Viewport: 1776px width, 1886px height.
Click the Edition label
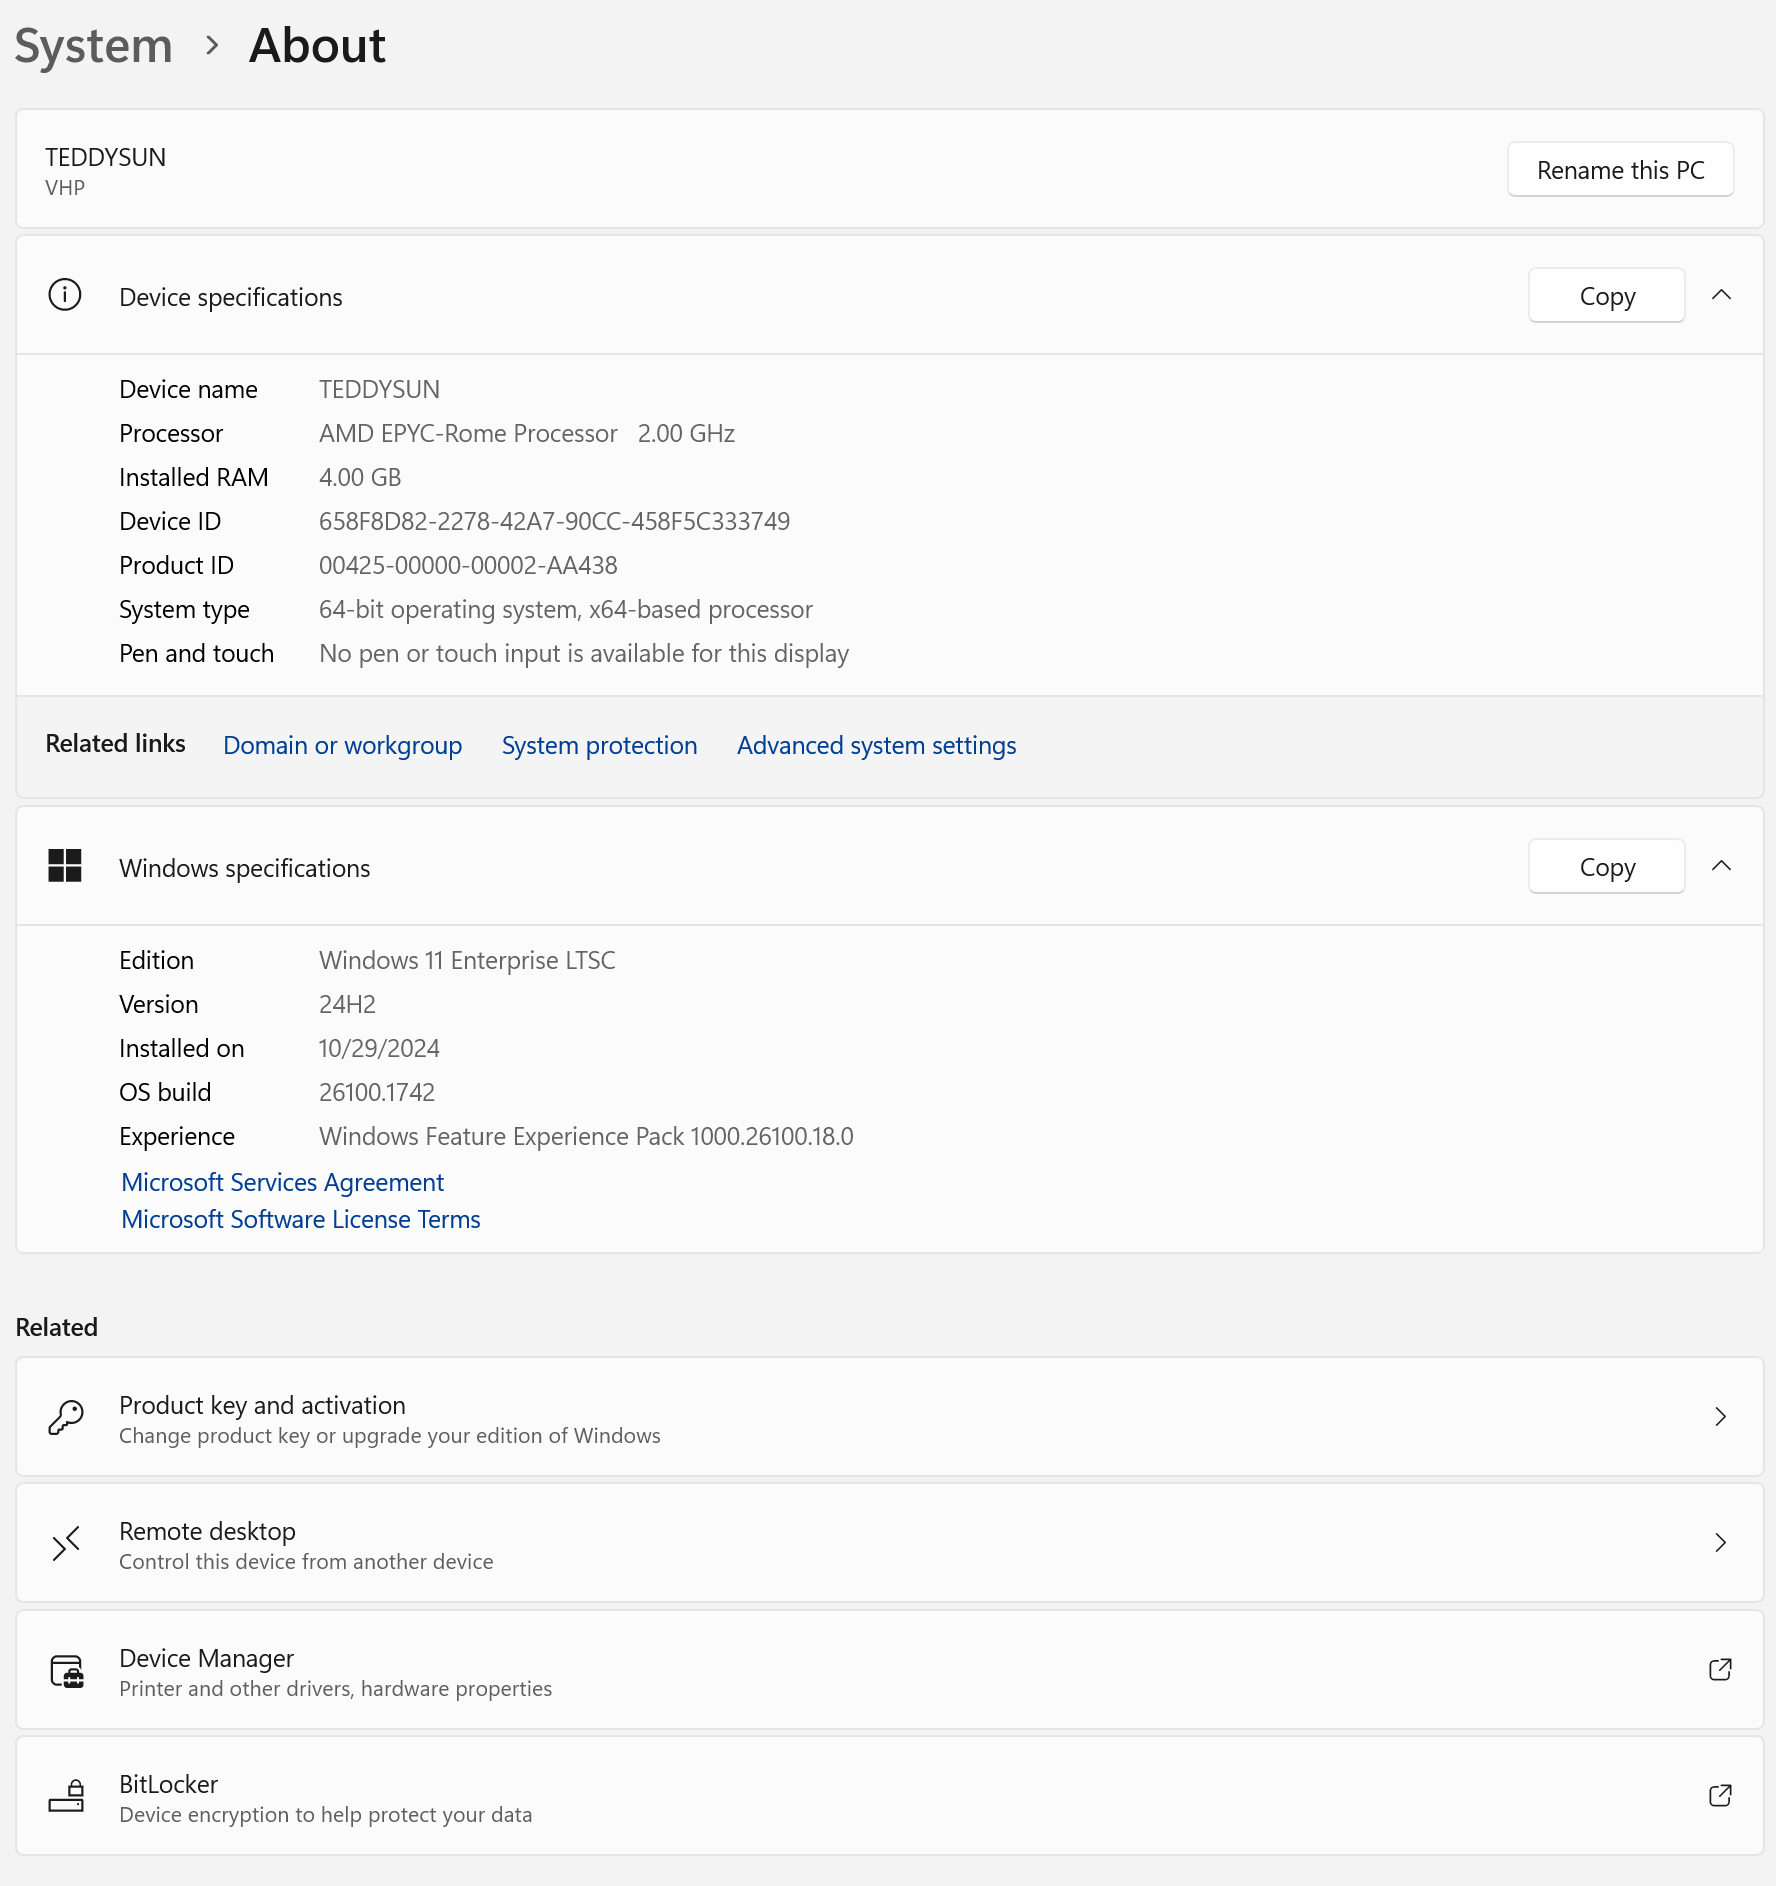[156, 961]
